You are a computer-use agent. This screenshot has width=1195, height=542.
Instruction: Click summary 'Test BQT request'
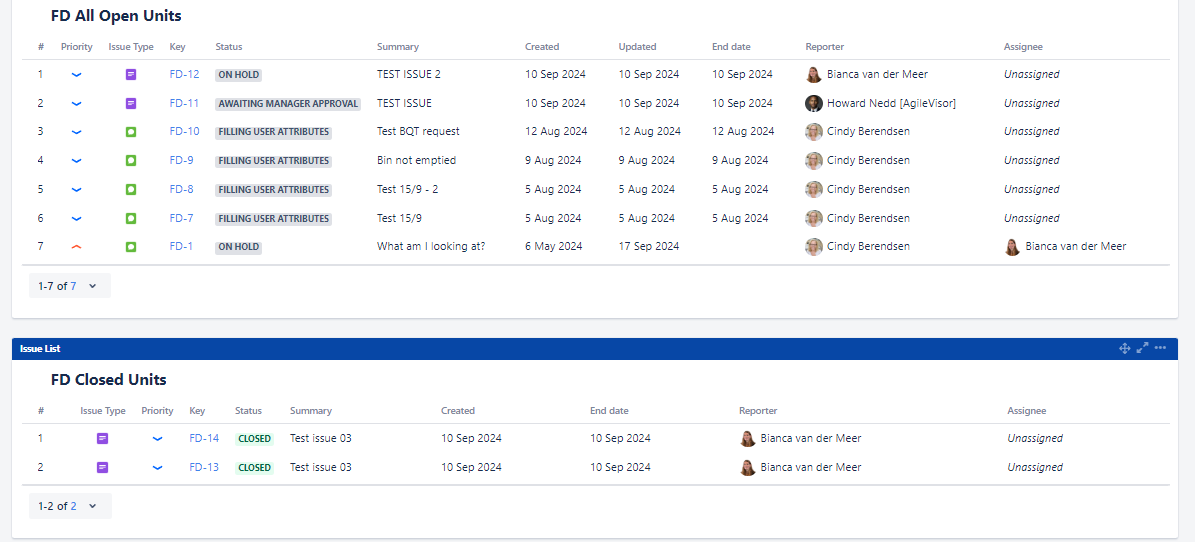coord(418,131)
